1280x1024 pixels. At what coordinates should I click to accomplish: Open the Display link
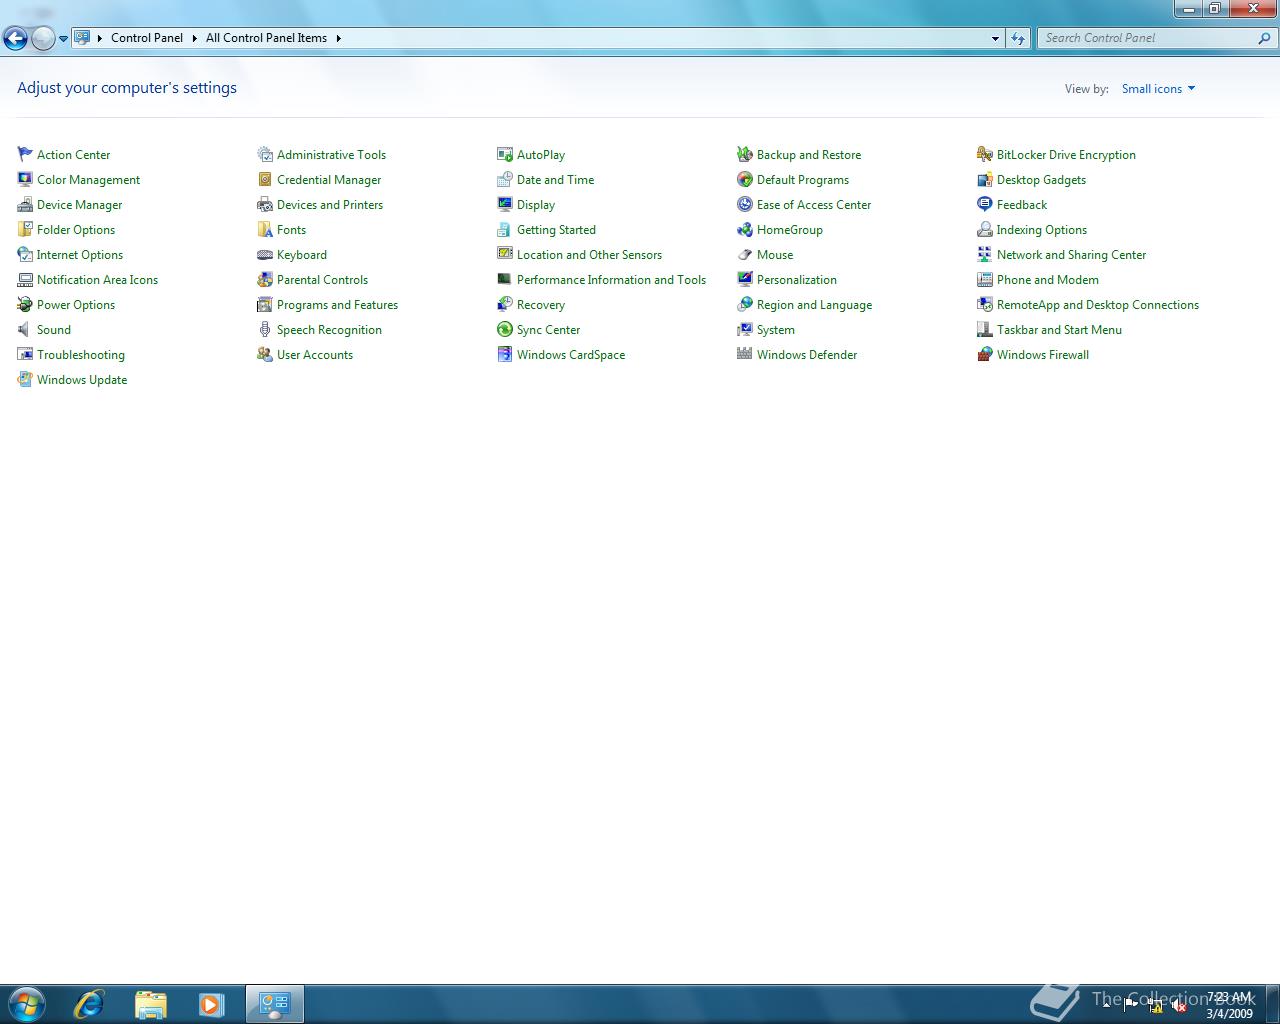pyautogui.click(x=536, y=205)
